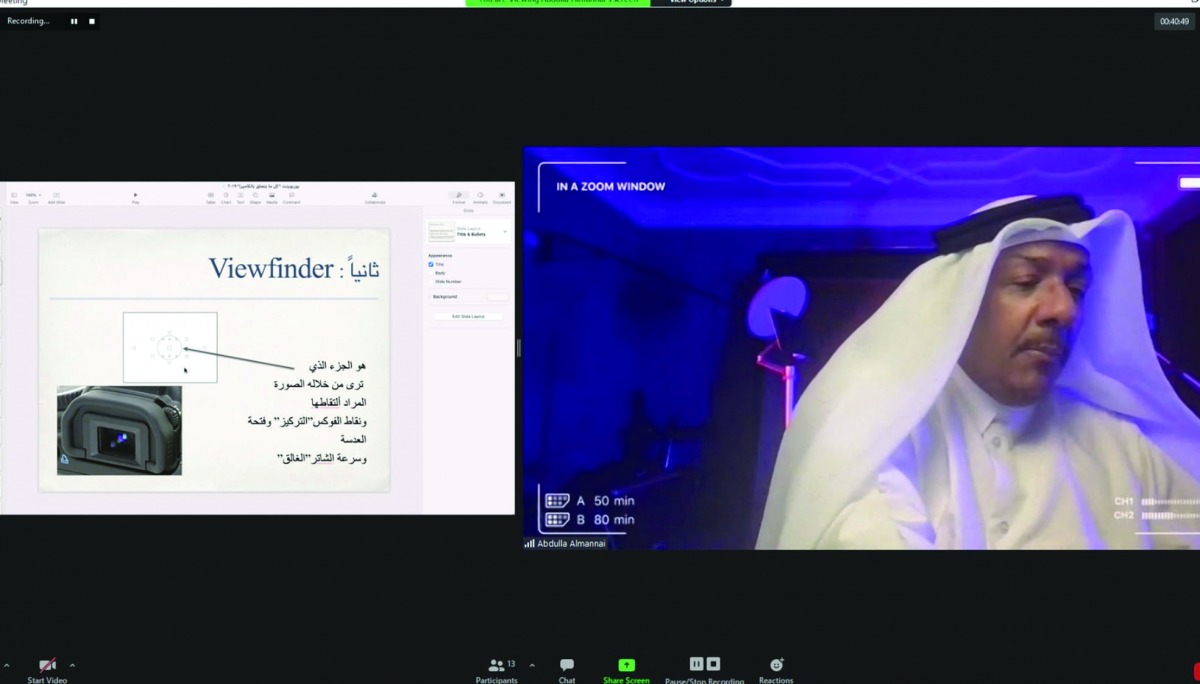Click the Start Video camera icon
Image resolution: width=1200 pixels, height=684 pixels.
47,665
